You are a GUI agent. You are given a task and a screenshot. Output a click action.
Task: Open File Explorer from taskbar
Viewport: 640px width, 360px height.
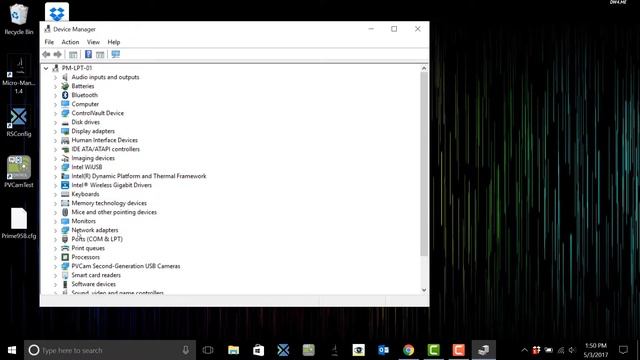(233, 350)
